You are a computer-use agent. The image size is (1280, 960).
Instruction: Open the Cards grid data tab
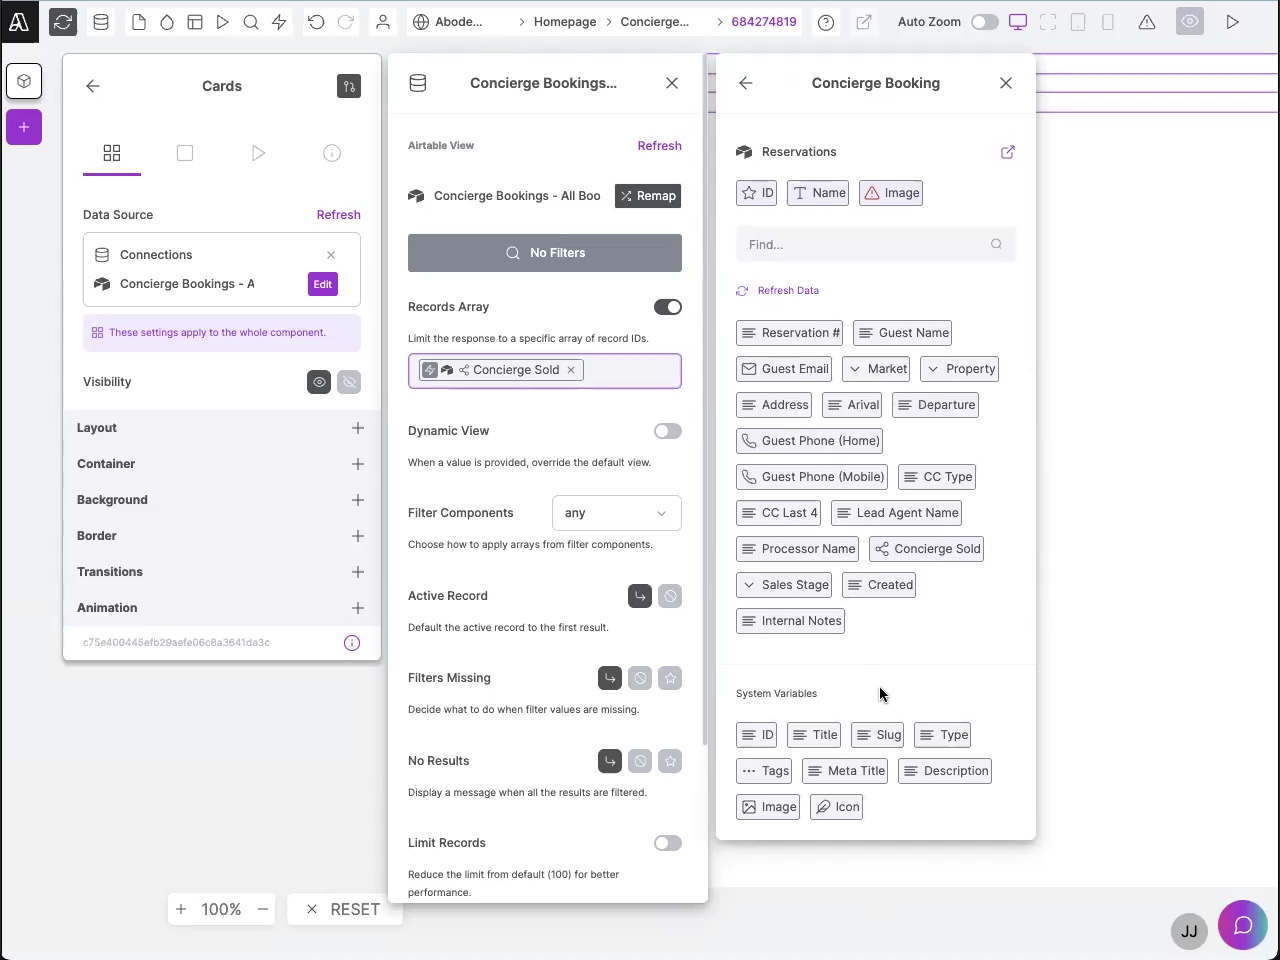point(112,153)
